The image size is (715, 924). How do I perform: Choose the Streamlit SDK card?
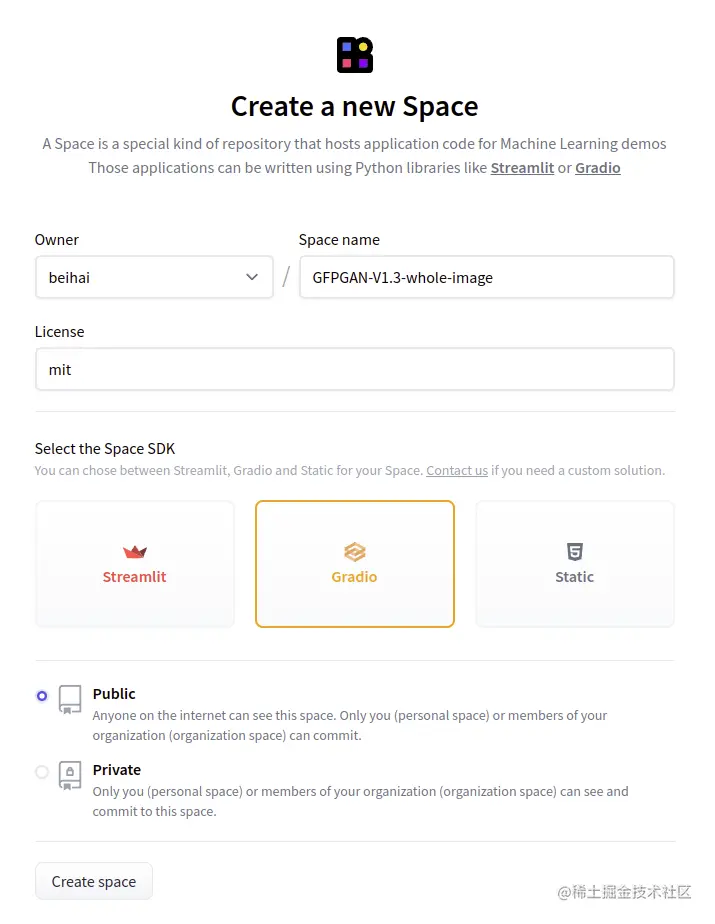coord(134,564)
